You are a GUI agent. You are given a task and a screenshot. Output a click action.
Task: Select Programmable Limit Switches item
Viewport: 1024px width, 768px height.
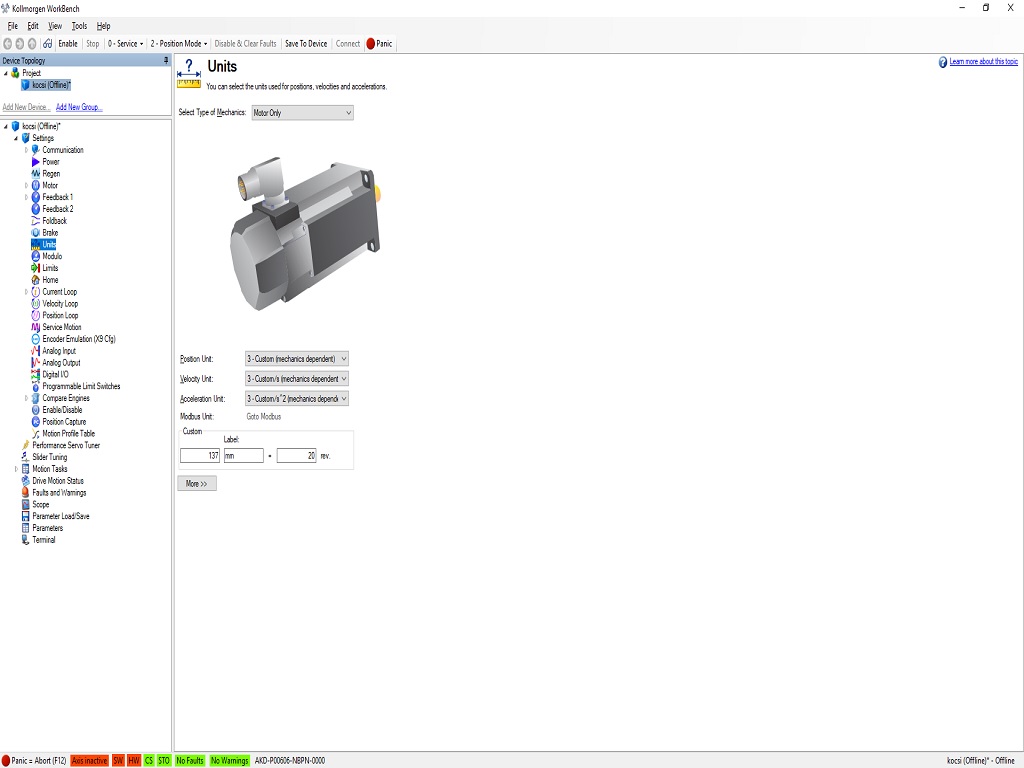coord(82,387)
